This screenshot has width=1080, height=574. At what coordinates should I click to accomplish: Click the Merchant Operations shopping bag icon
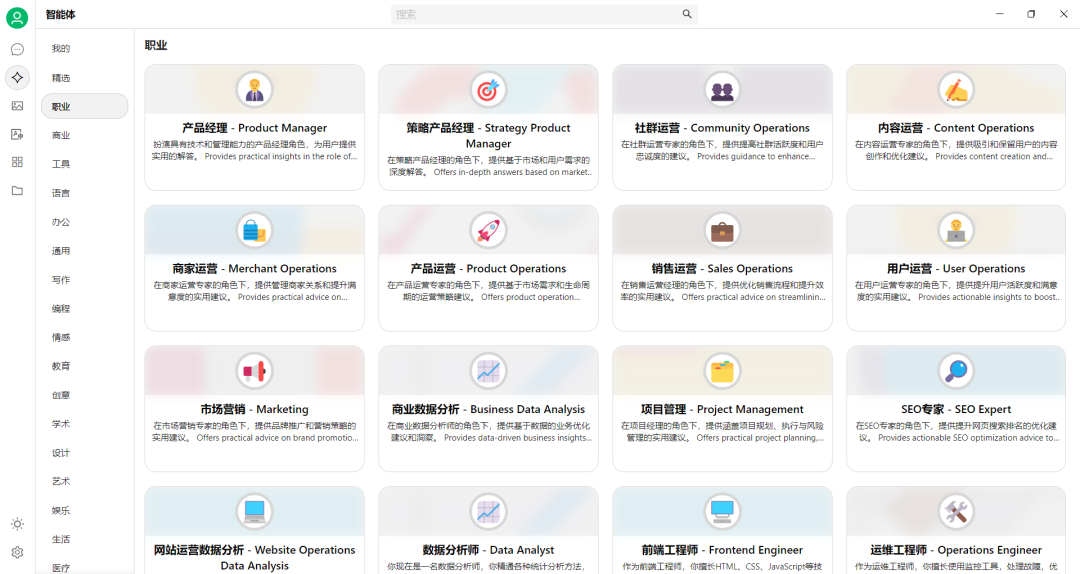[x=254, y=230]
